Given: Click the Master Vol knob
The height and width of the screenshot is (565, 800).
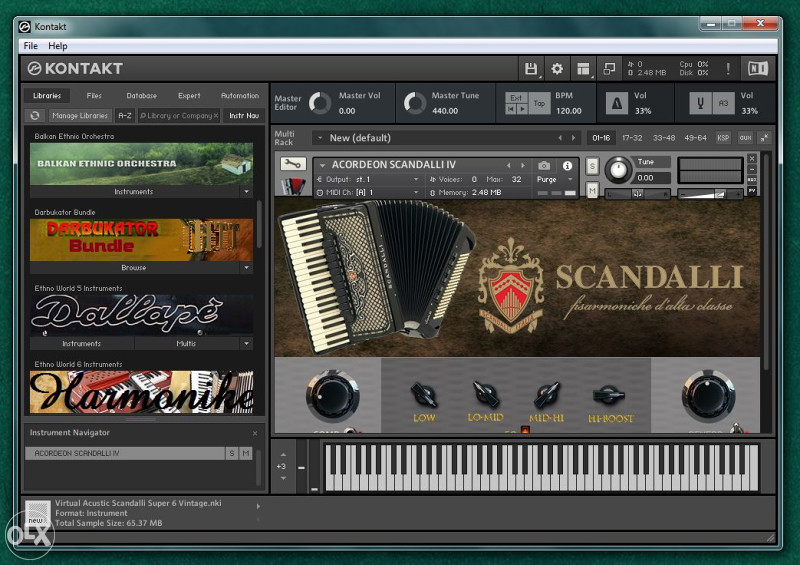Looking at the screenshot, I should pos(320,103).
